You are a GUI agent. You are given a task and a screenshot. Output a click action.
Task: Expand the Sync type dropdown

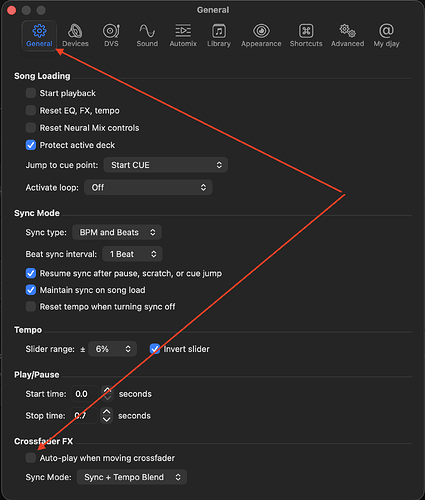coord(117,232)
